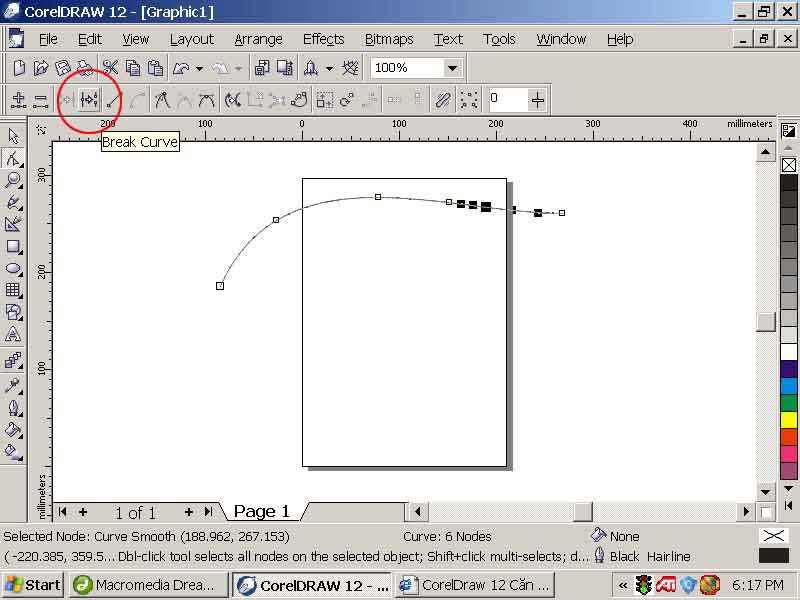Open the Effects menu
This screenshot has width=800, height=600.
click(323, 39)
